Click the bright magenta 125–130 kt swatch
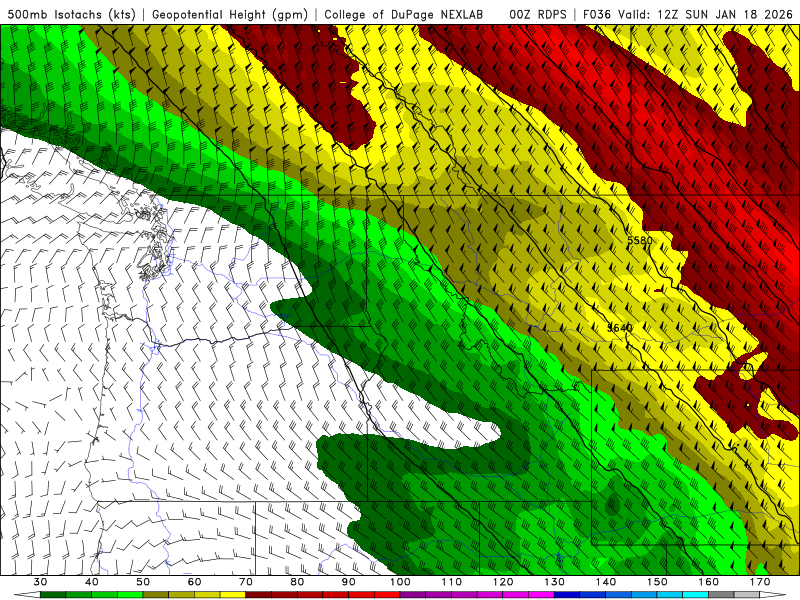The width and height of the screenshot is (800, 600). pos(541,595)
